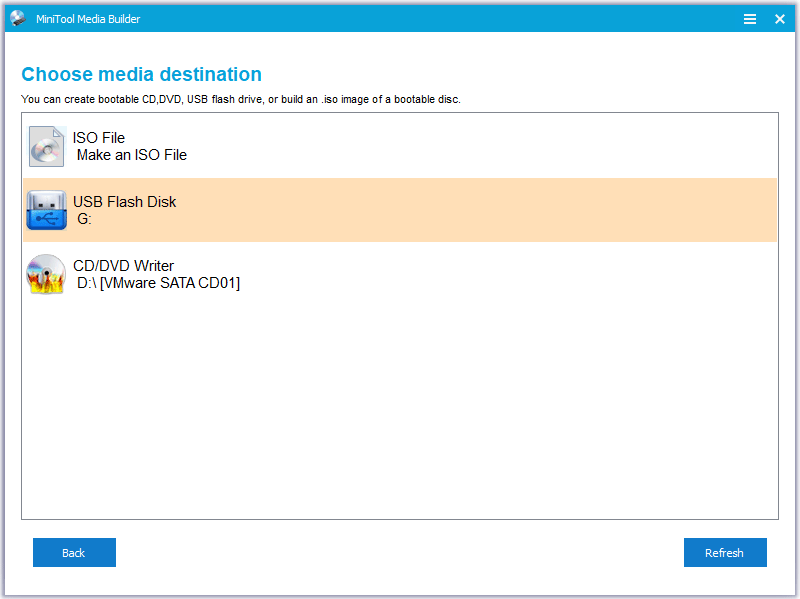The height and width of the screenshot is (599, 800).
Task: Select the ISO File label
Action: (99, 138)
